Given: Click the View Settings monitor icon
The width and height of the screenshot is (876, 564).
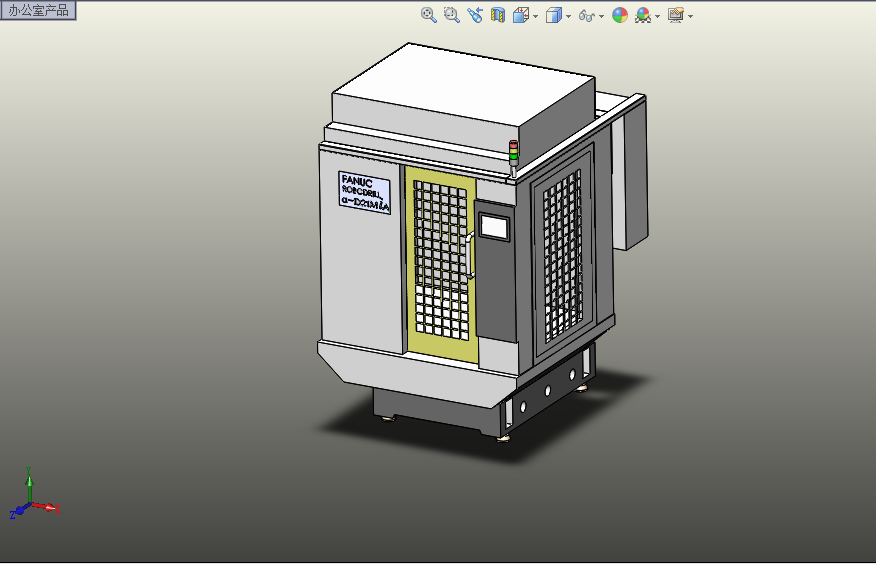Looking at the screenshot, I should pos(676,15).
